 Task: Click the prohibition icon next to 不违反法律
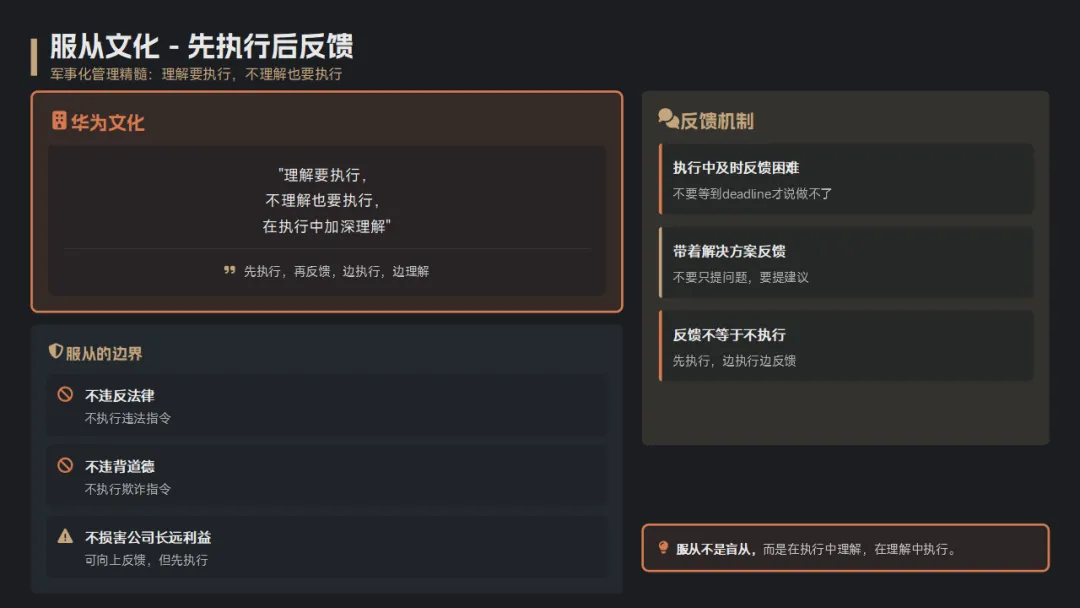click(x=65, y=395)
